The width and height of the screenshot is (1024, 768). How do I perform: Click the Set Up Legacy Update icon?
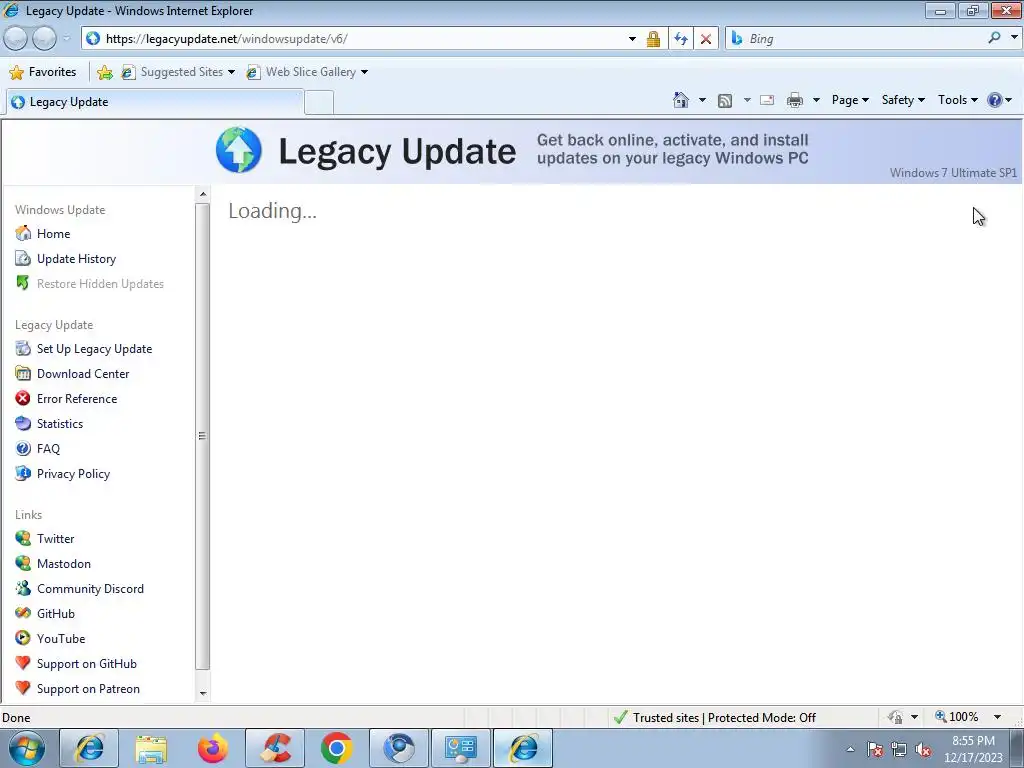point(23,348)
